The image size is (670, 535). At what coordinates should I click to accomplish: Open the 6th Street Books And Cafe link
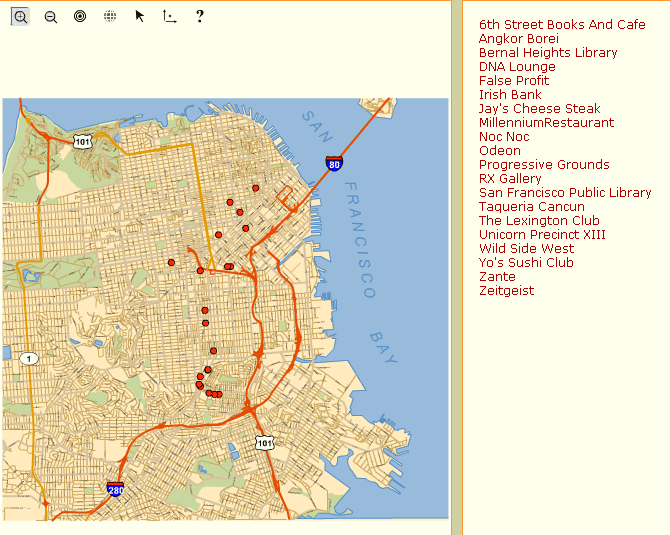[562, 25]
